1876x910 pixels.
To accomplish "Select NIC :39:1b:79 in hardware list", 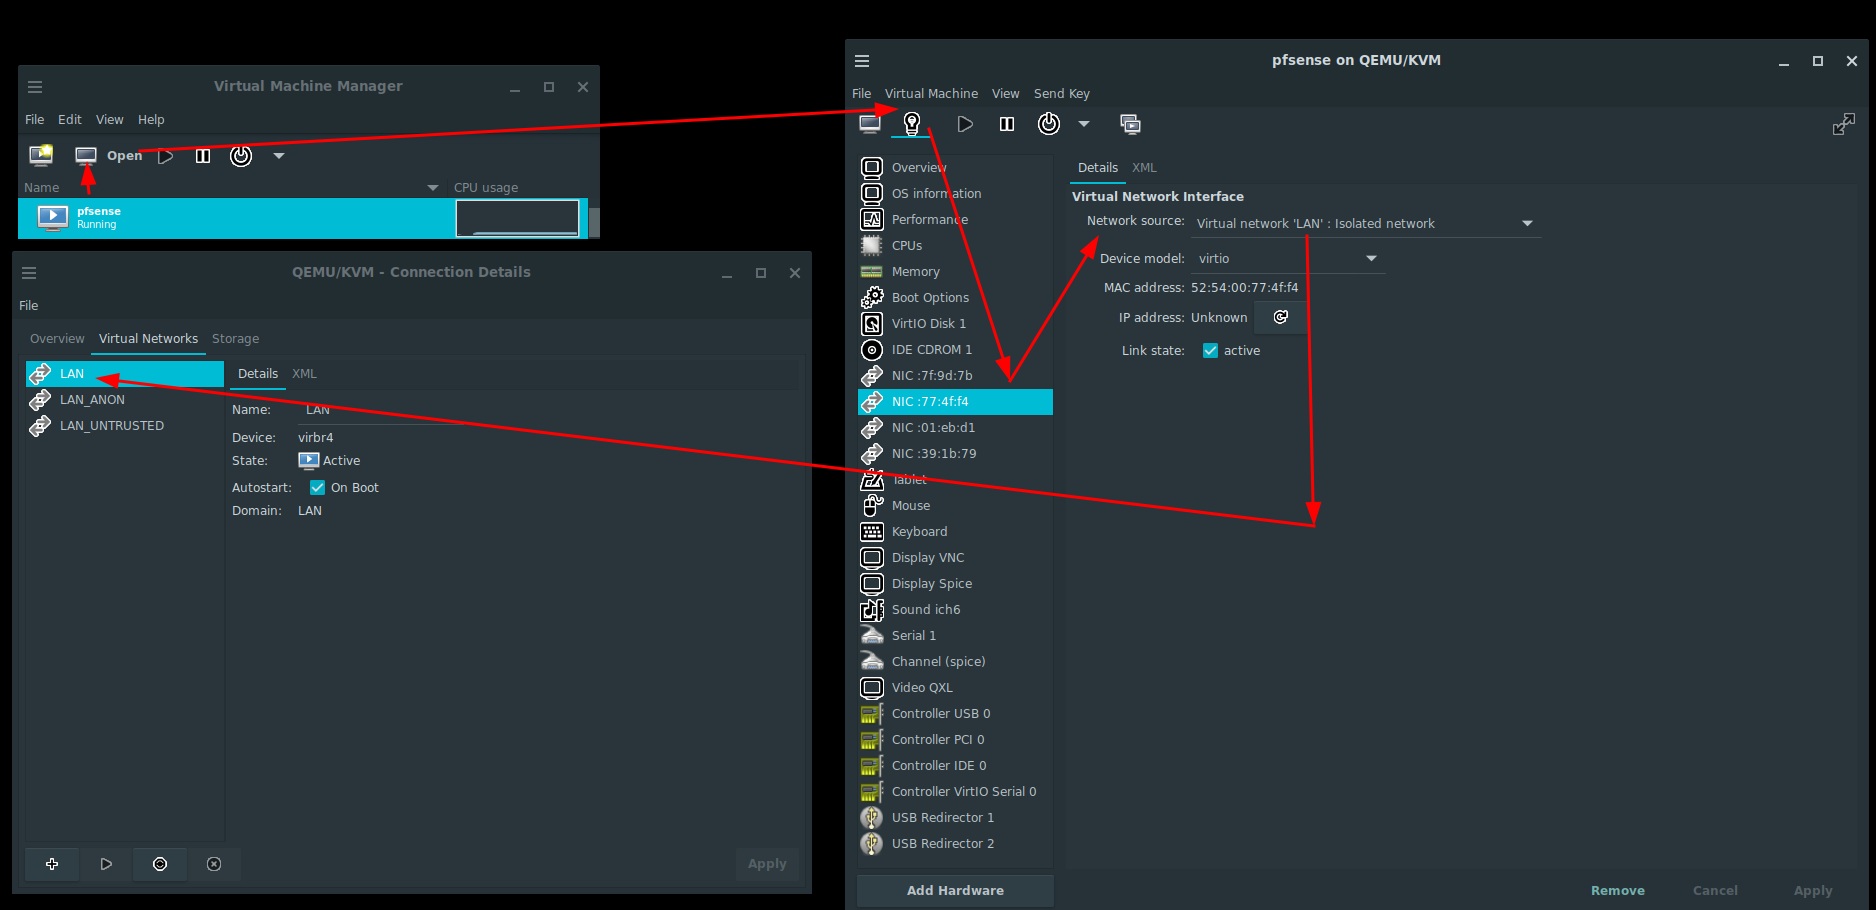I will [955, 454].
